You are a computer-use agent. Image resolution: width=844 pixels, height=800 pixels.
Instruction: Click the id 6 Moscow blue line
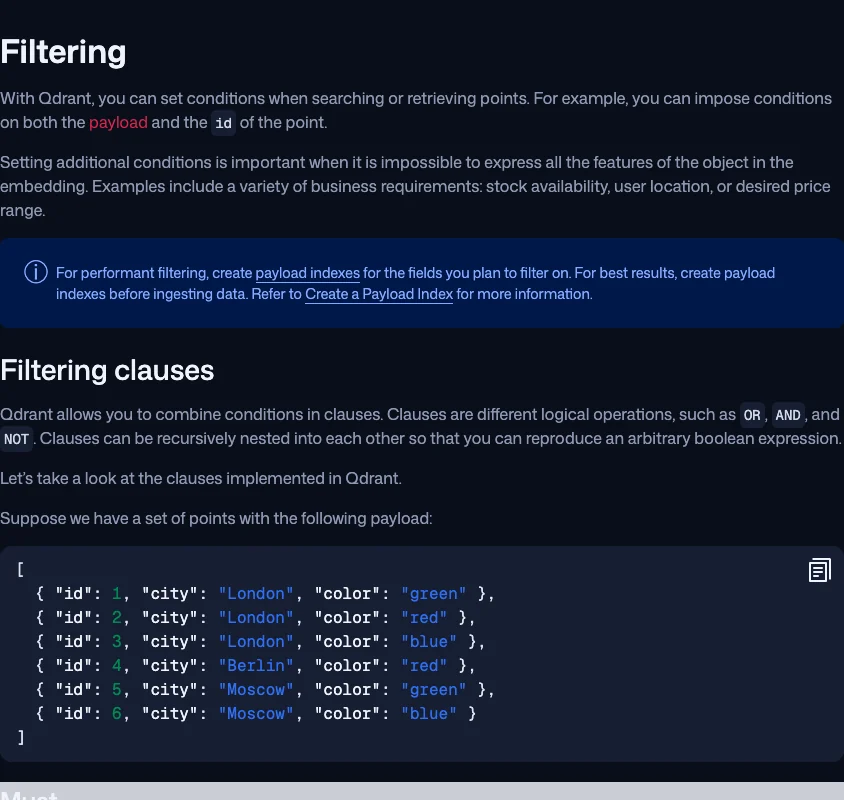coord(256,714)
